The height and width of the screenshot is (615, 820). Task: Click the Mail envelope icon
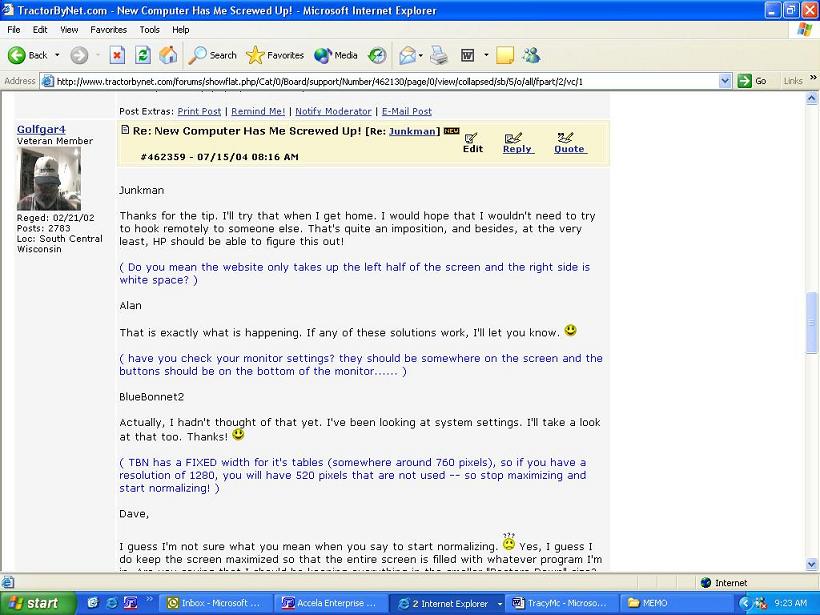[x=407, y=55]
